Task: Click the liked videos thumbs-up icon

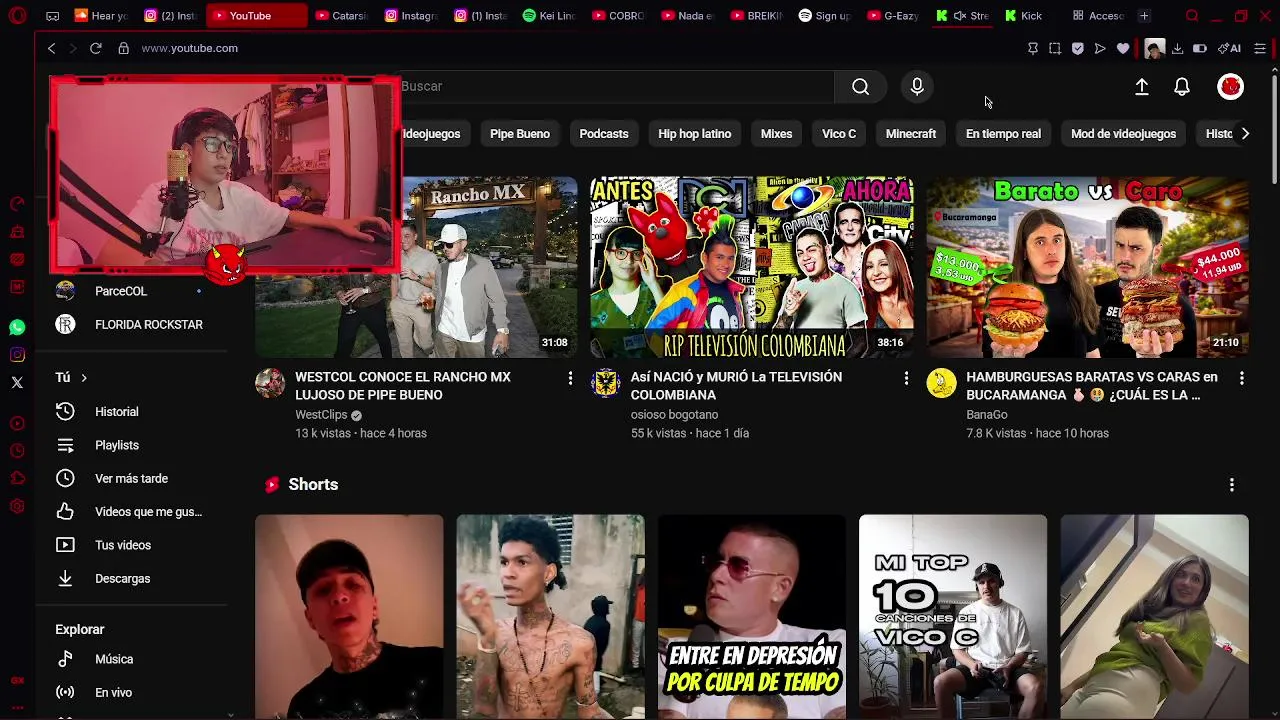Action: (x=65, y=512)
